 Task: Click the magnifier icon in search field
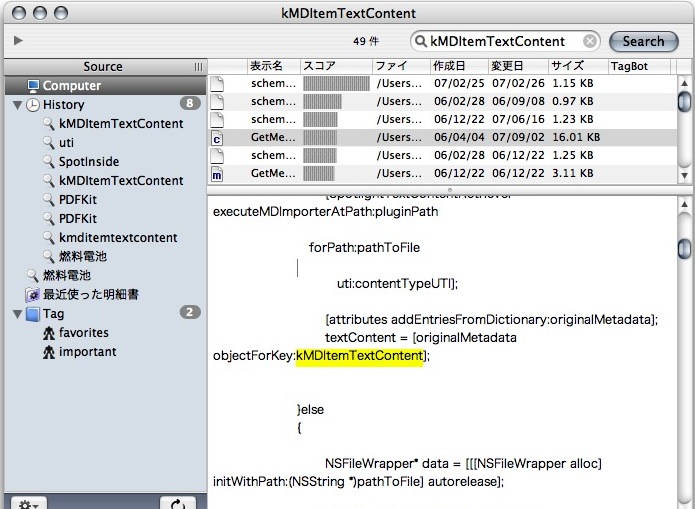420,41
